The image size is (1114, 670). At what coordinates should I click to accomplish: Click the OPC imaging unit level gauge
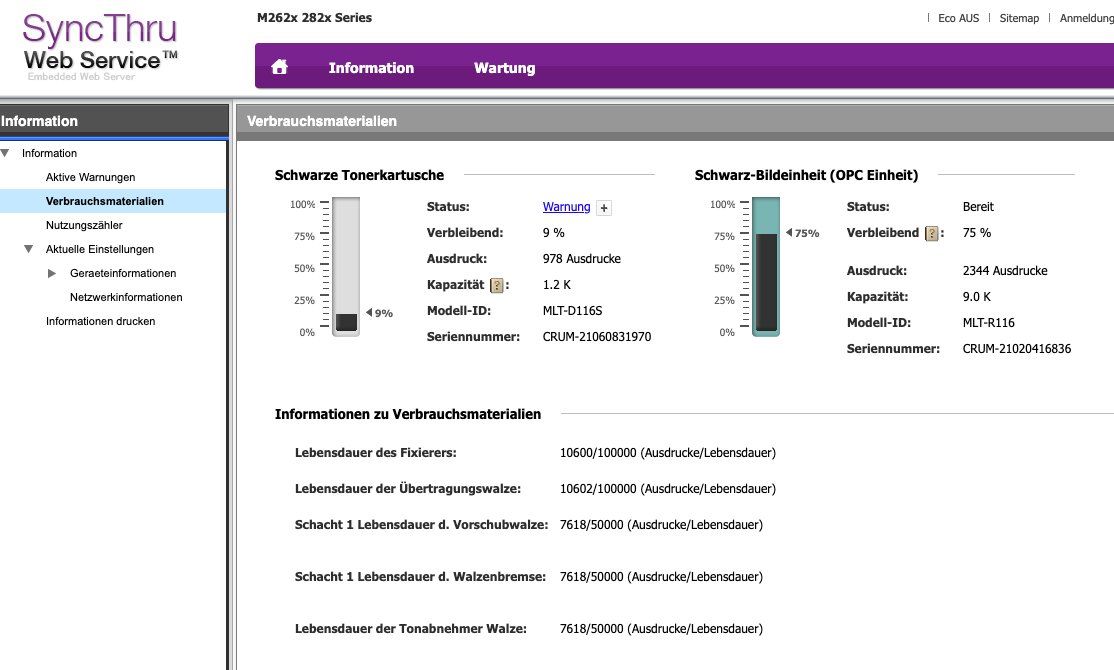(766, 266)
